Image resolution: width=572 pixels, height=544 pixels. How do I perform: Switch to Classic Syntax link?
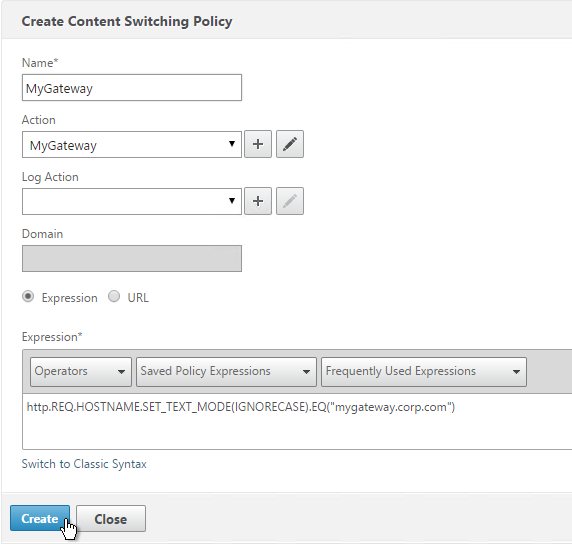click(84, 464)
